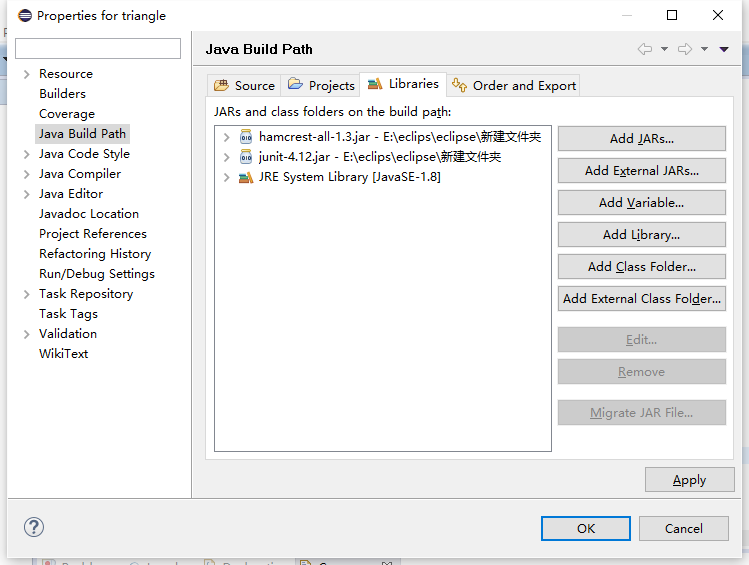The width and height of the screenshot is (749, 565).
Task: Click the forward navigation arrow icon
Action: point(685,49)
